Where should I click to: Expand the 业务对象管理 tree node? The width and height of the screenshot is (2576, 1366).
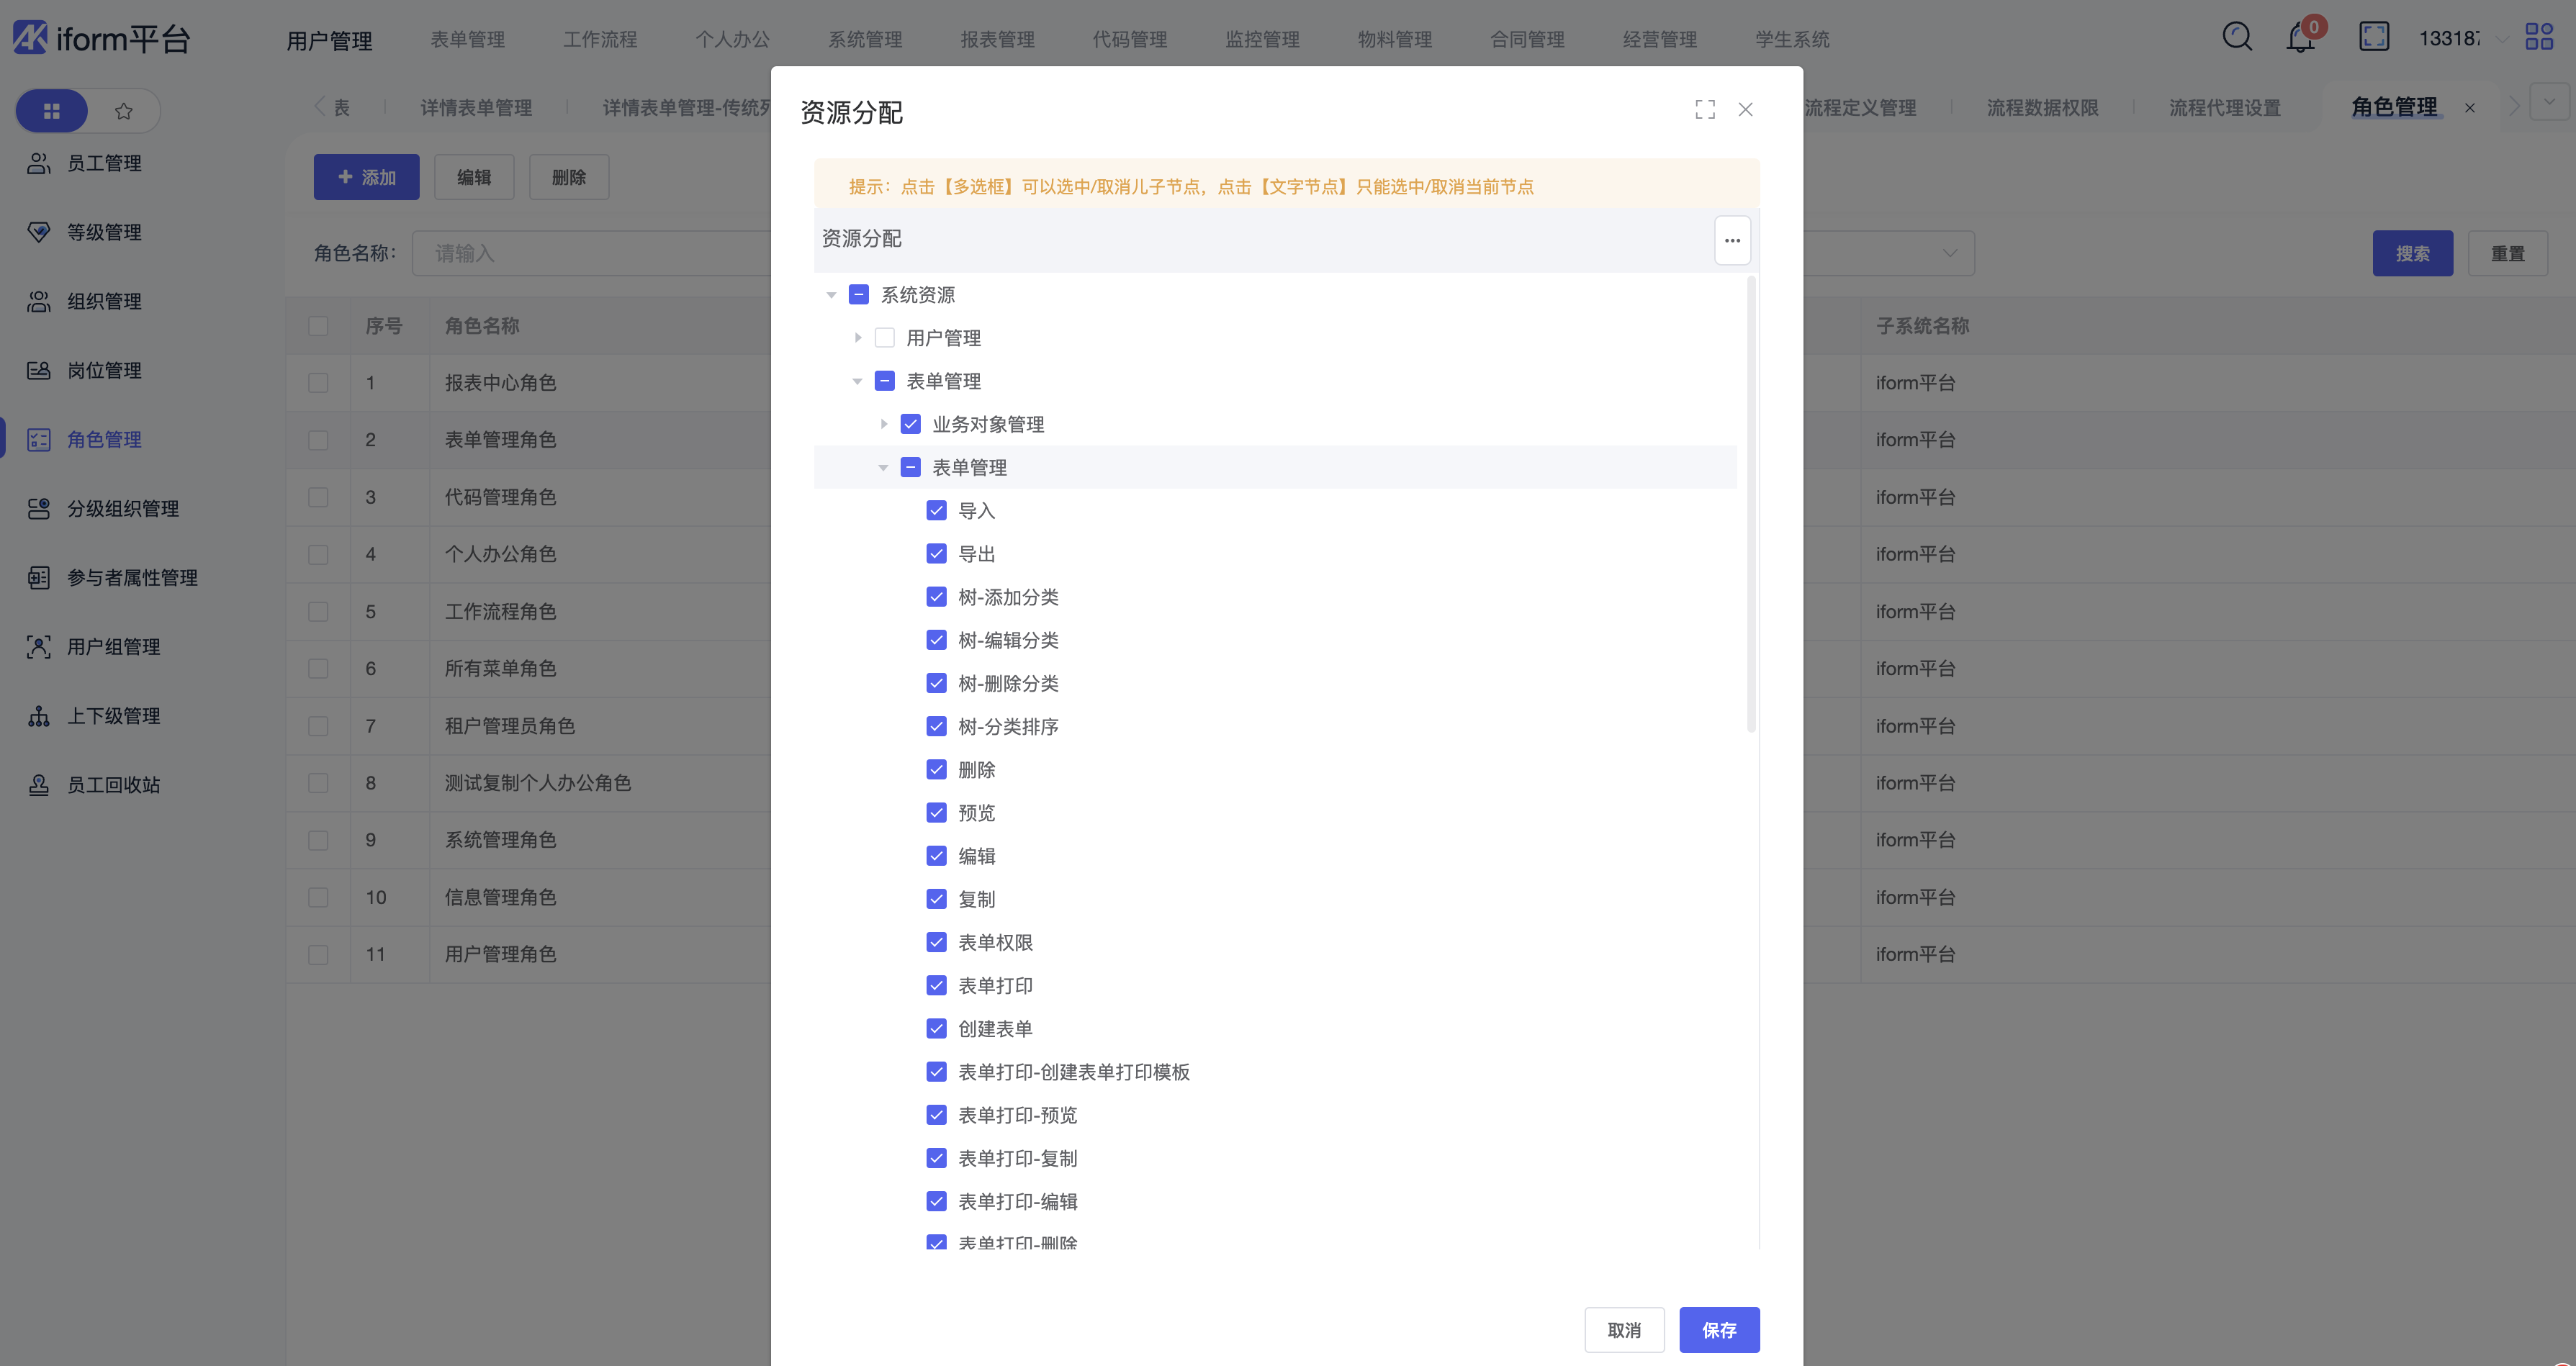tap(884, 424)
